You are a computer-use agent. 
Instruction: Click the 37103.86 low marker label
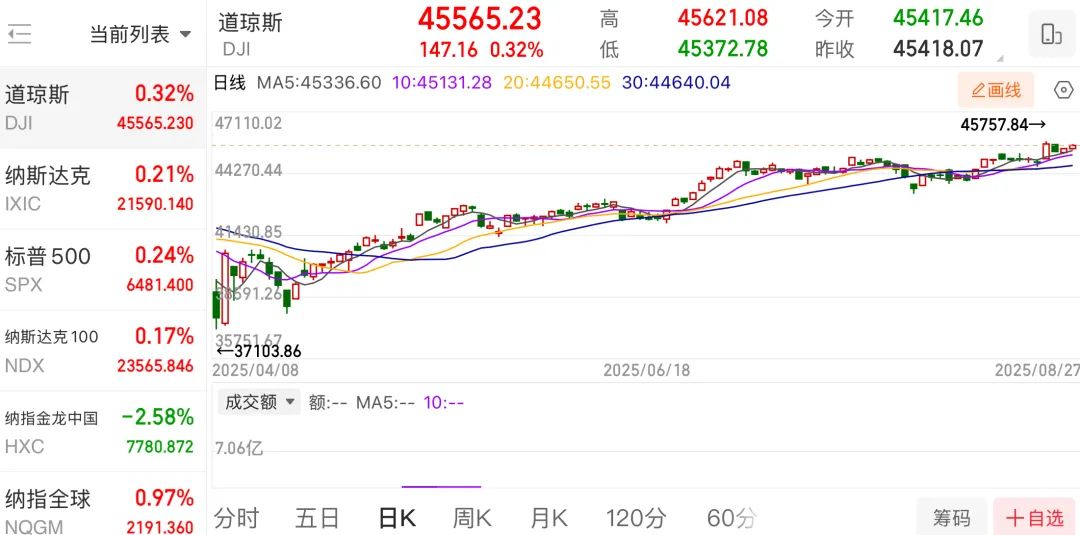coord(259,351)
